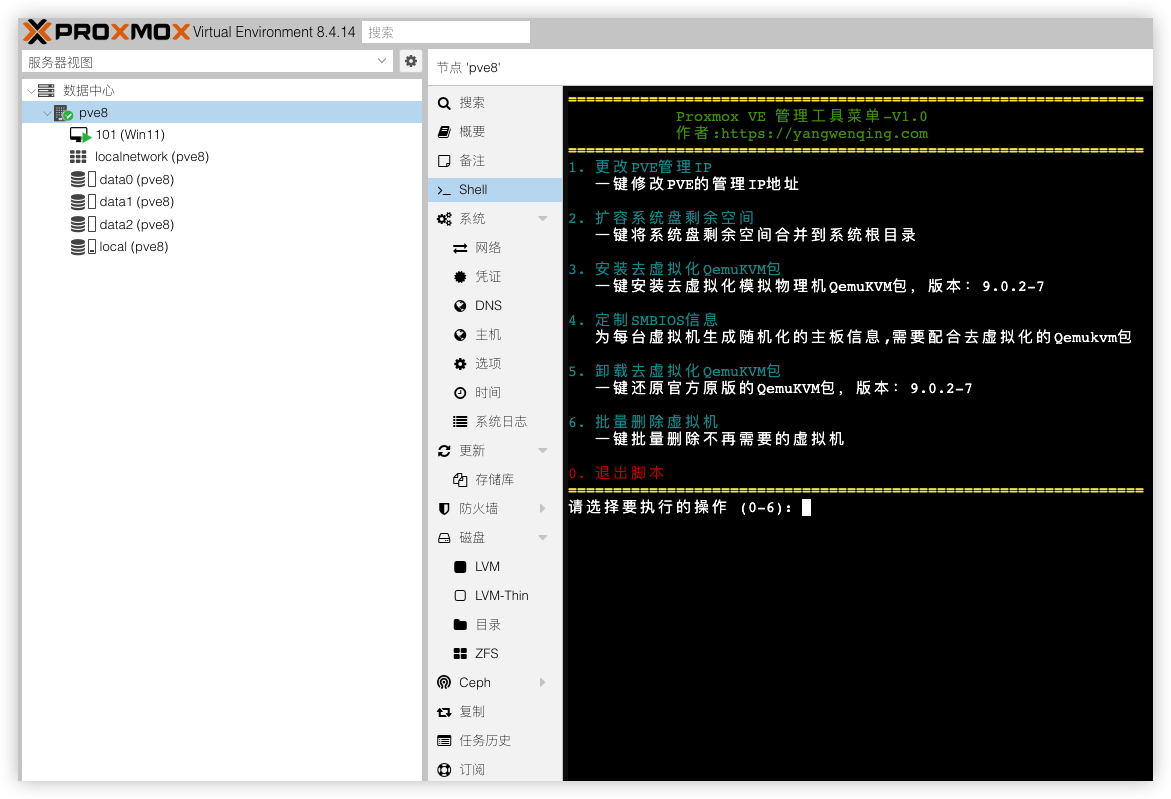Screen dimensions: 1171x799
Task: Collapse the pve8 node tree
Action: pos(47,113)
